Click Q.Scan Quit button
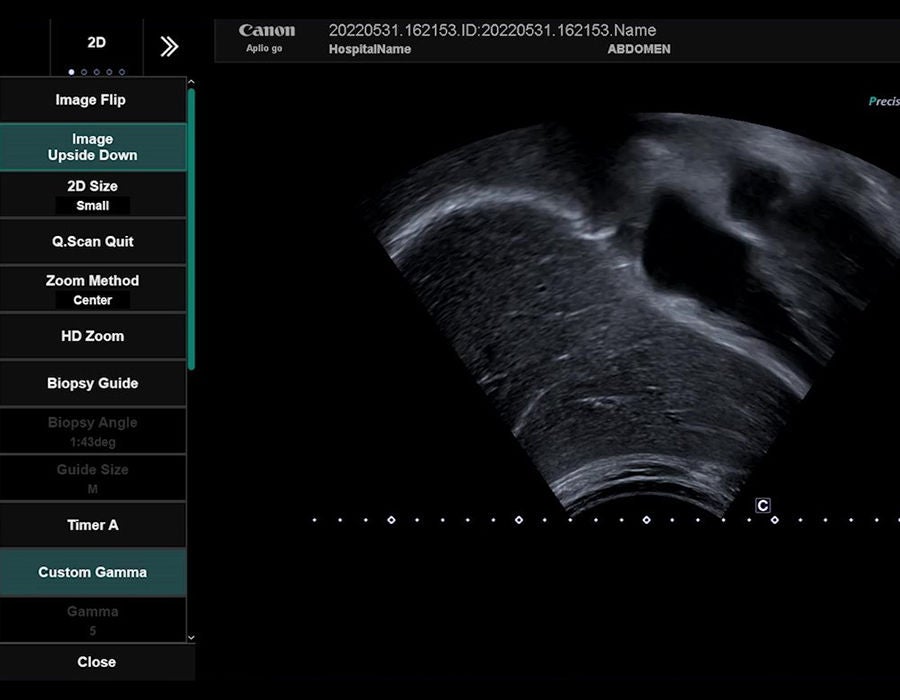The height and width of the screenshot is (700, 900). [x=92, y=242]
